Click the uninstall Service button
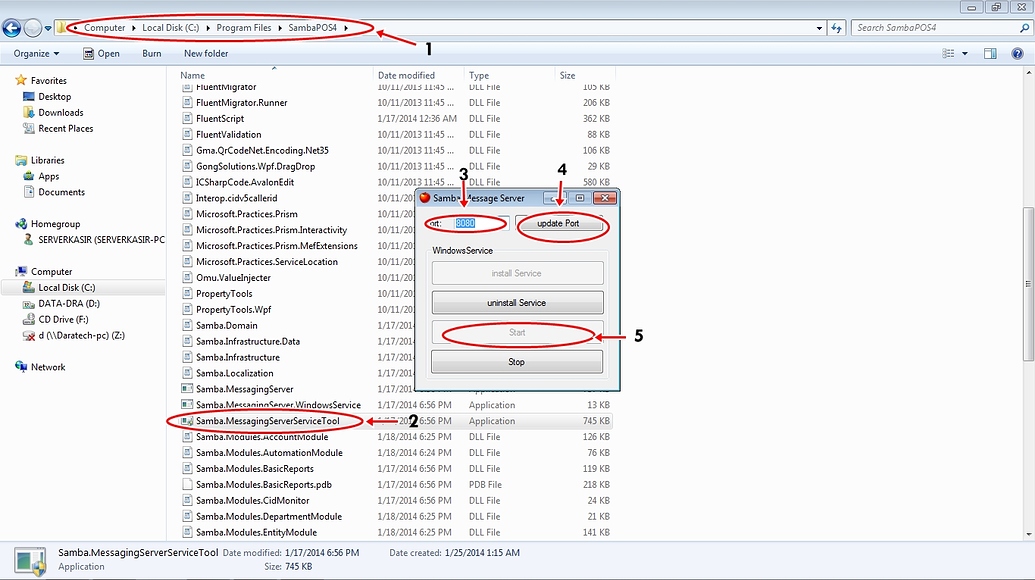 tap(516, 302)
